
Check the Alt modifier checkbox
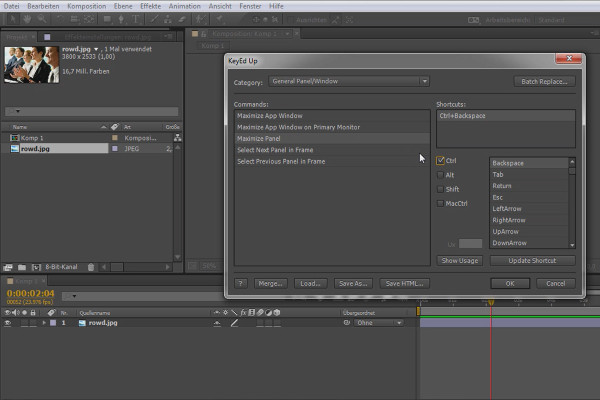click(x=440, y=175)
